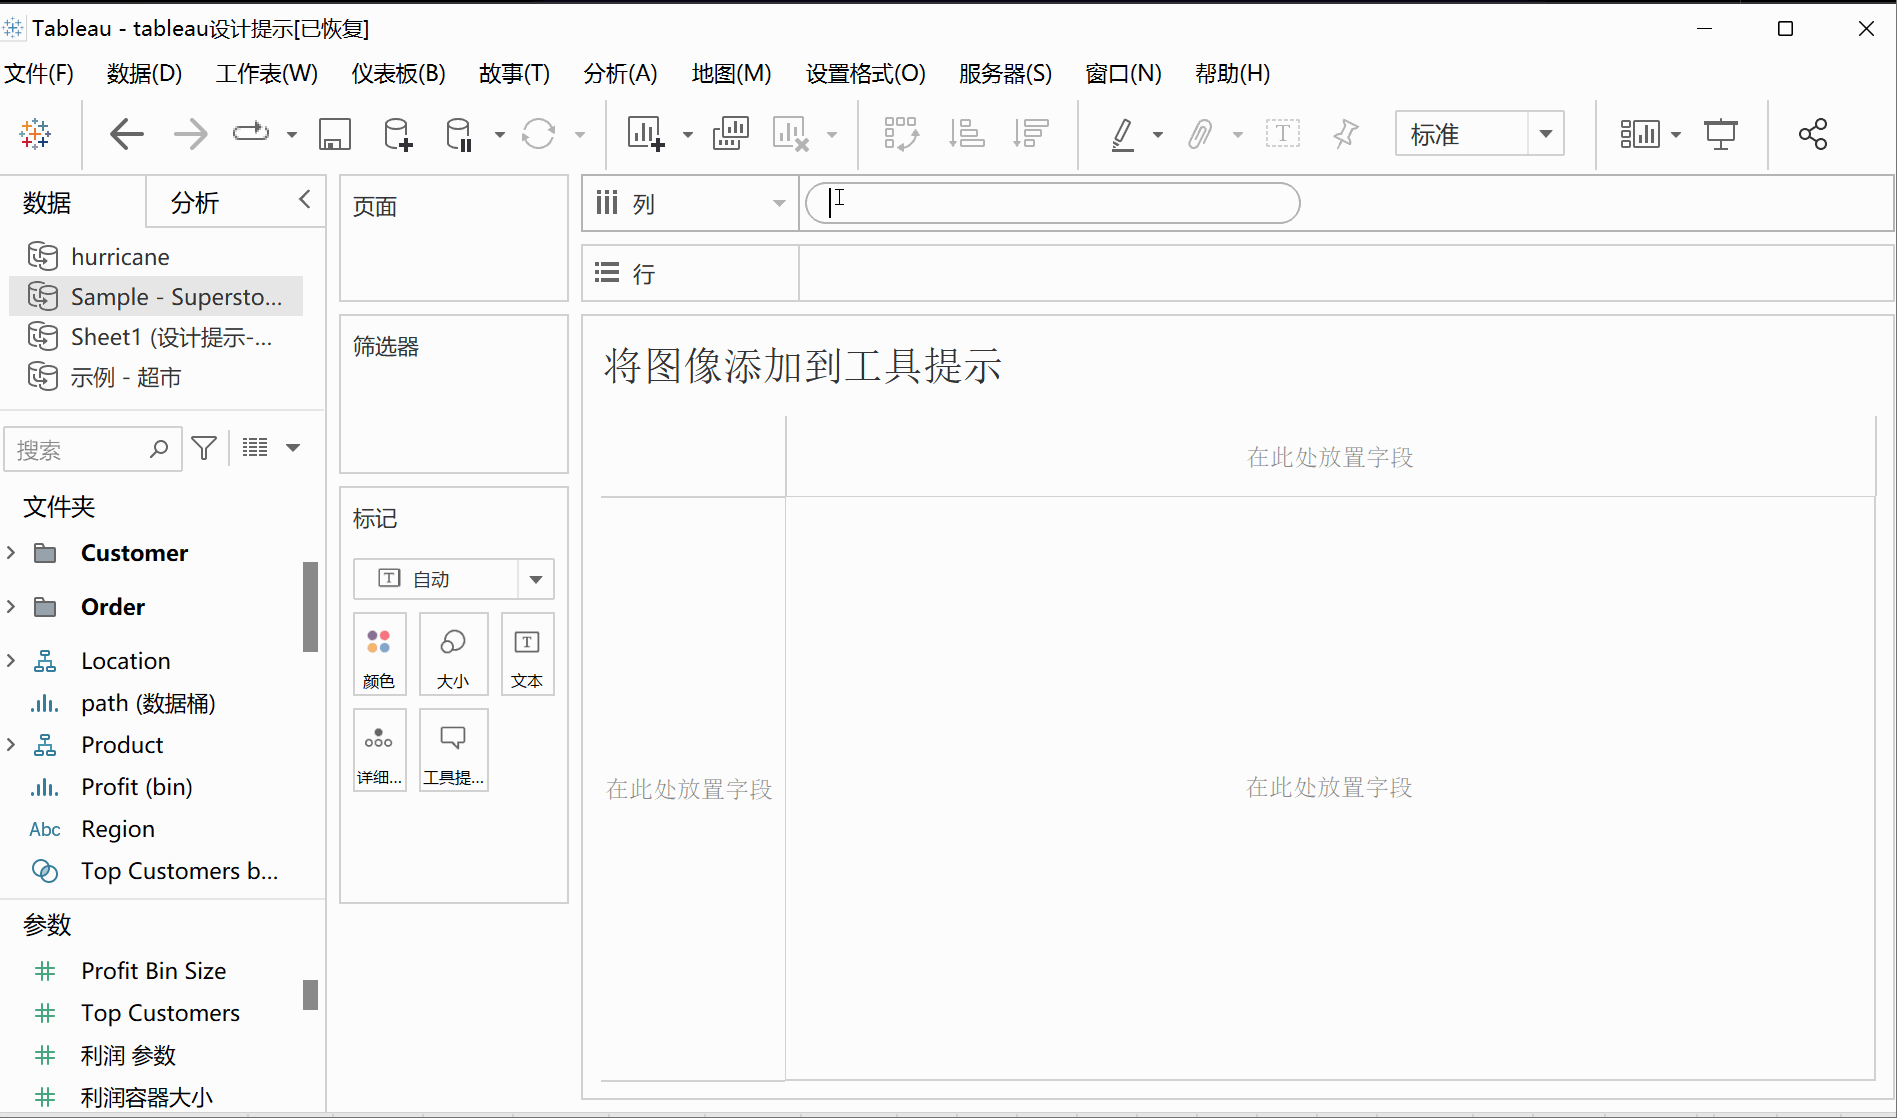Click the Presentation Mode icon

1721,133
